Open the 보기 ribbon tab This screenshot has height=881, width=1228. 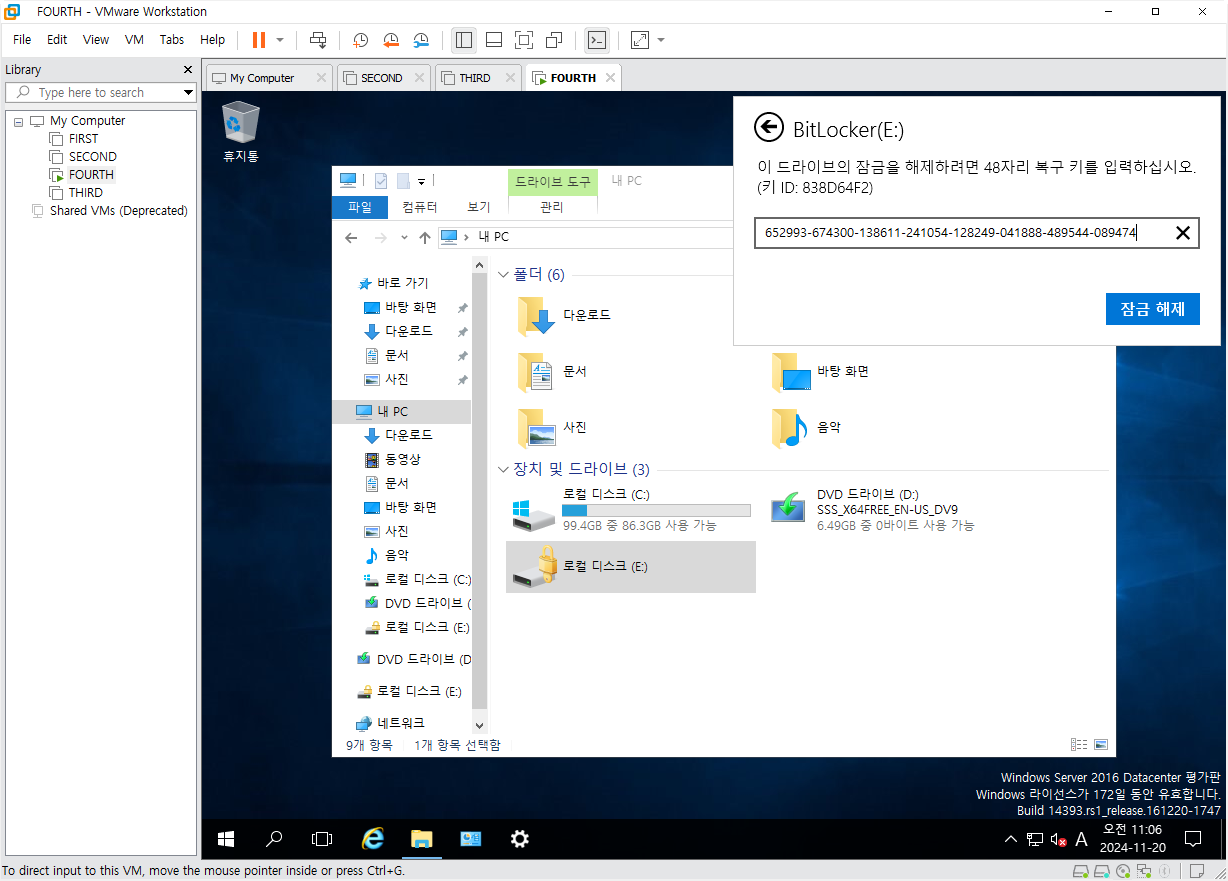(479, 207)
